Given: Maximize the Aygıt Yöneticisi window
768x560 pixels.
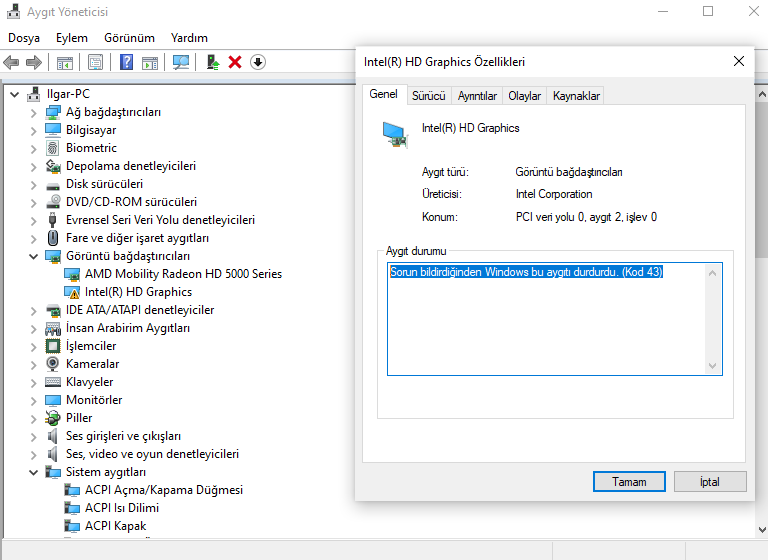Looking at the screenshot, I should click(708, 11).
